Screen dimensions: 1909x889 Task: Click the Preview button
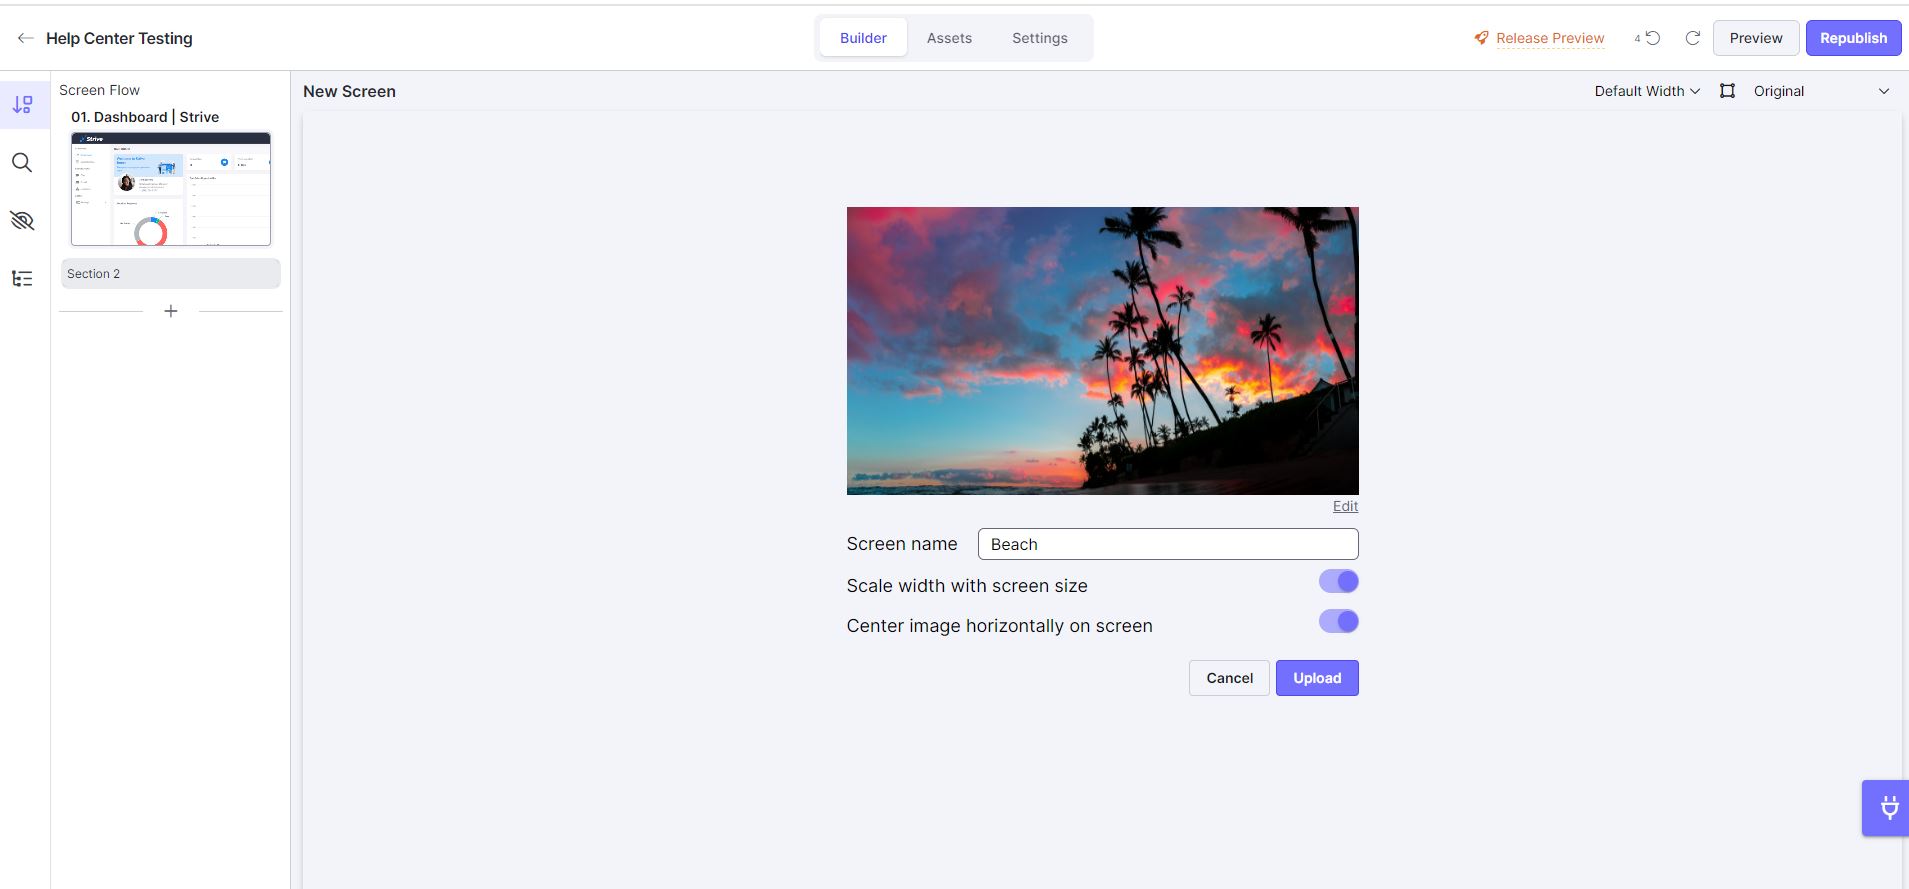coord(1756,38)
